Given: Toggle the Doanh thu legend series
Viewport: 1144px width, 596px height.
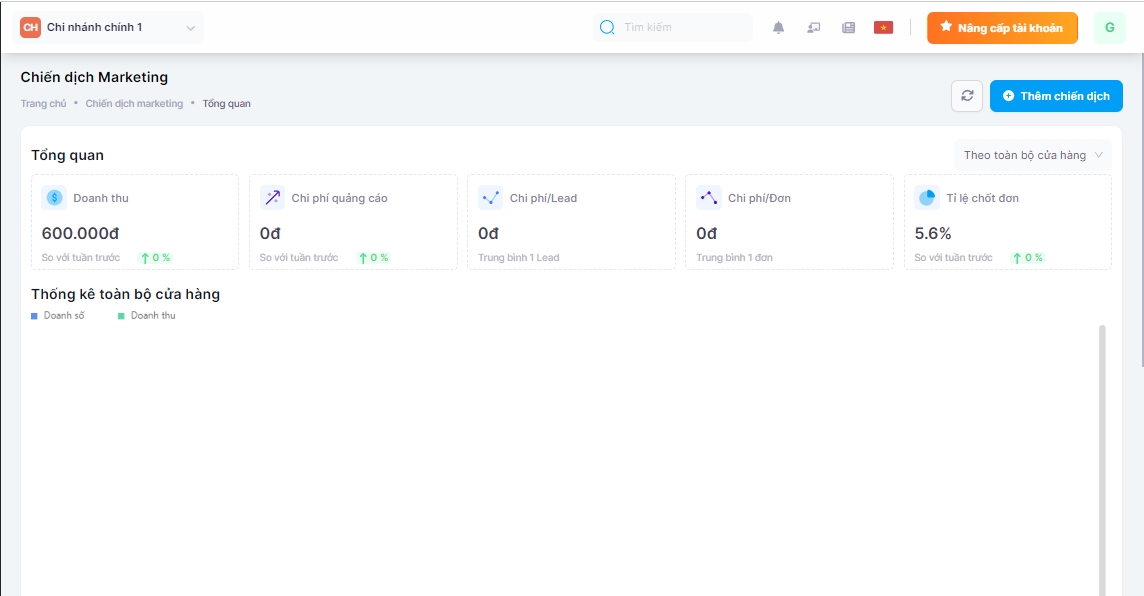Looking at the screenshot, I should coord(146,316).
